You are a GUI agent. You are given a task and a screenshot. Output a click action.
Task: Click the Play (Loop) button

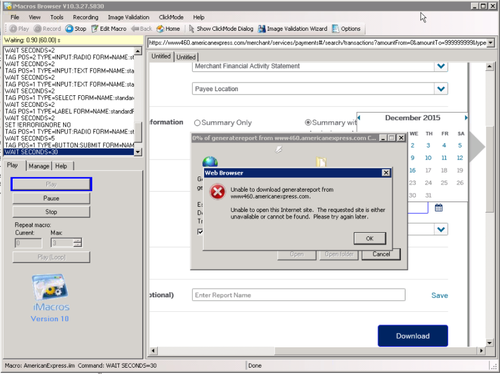51,257
